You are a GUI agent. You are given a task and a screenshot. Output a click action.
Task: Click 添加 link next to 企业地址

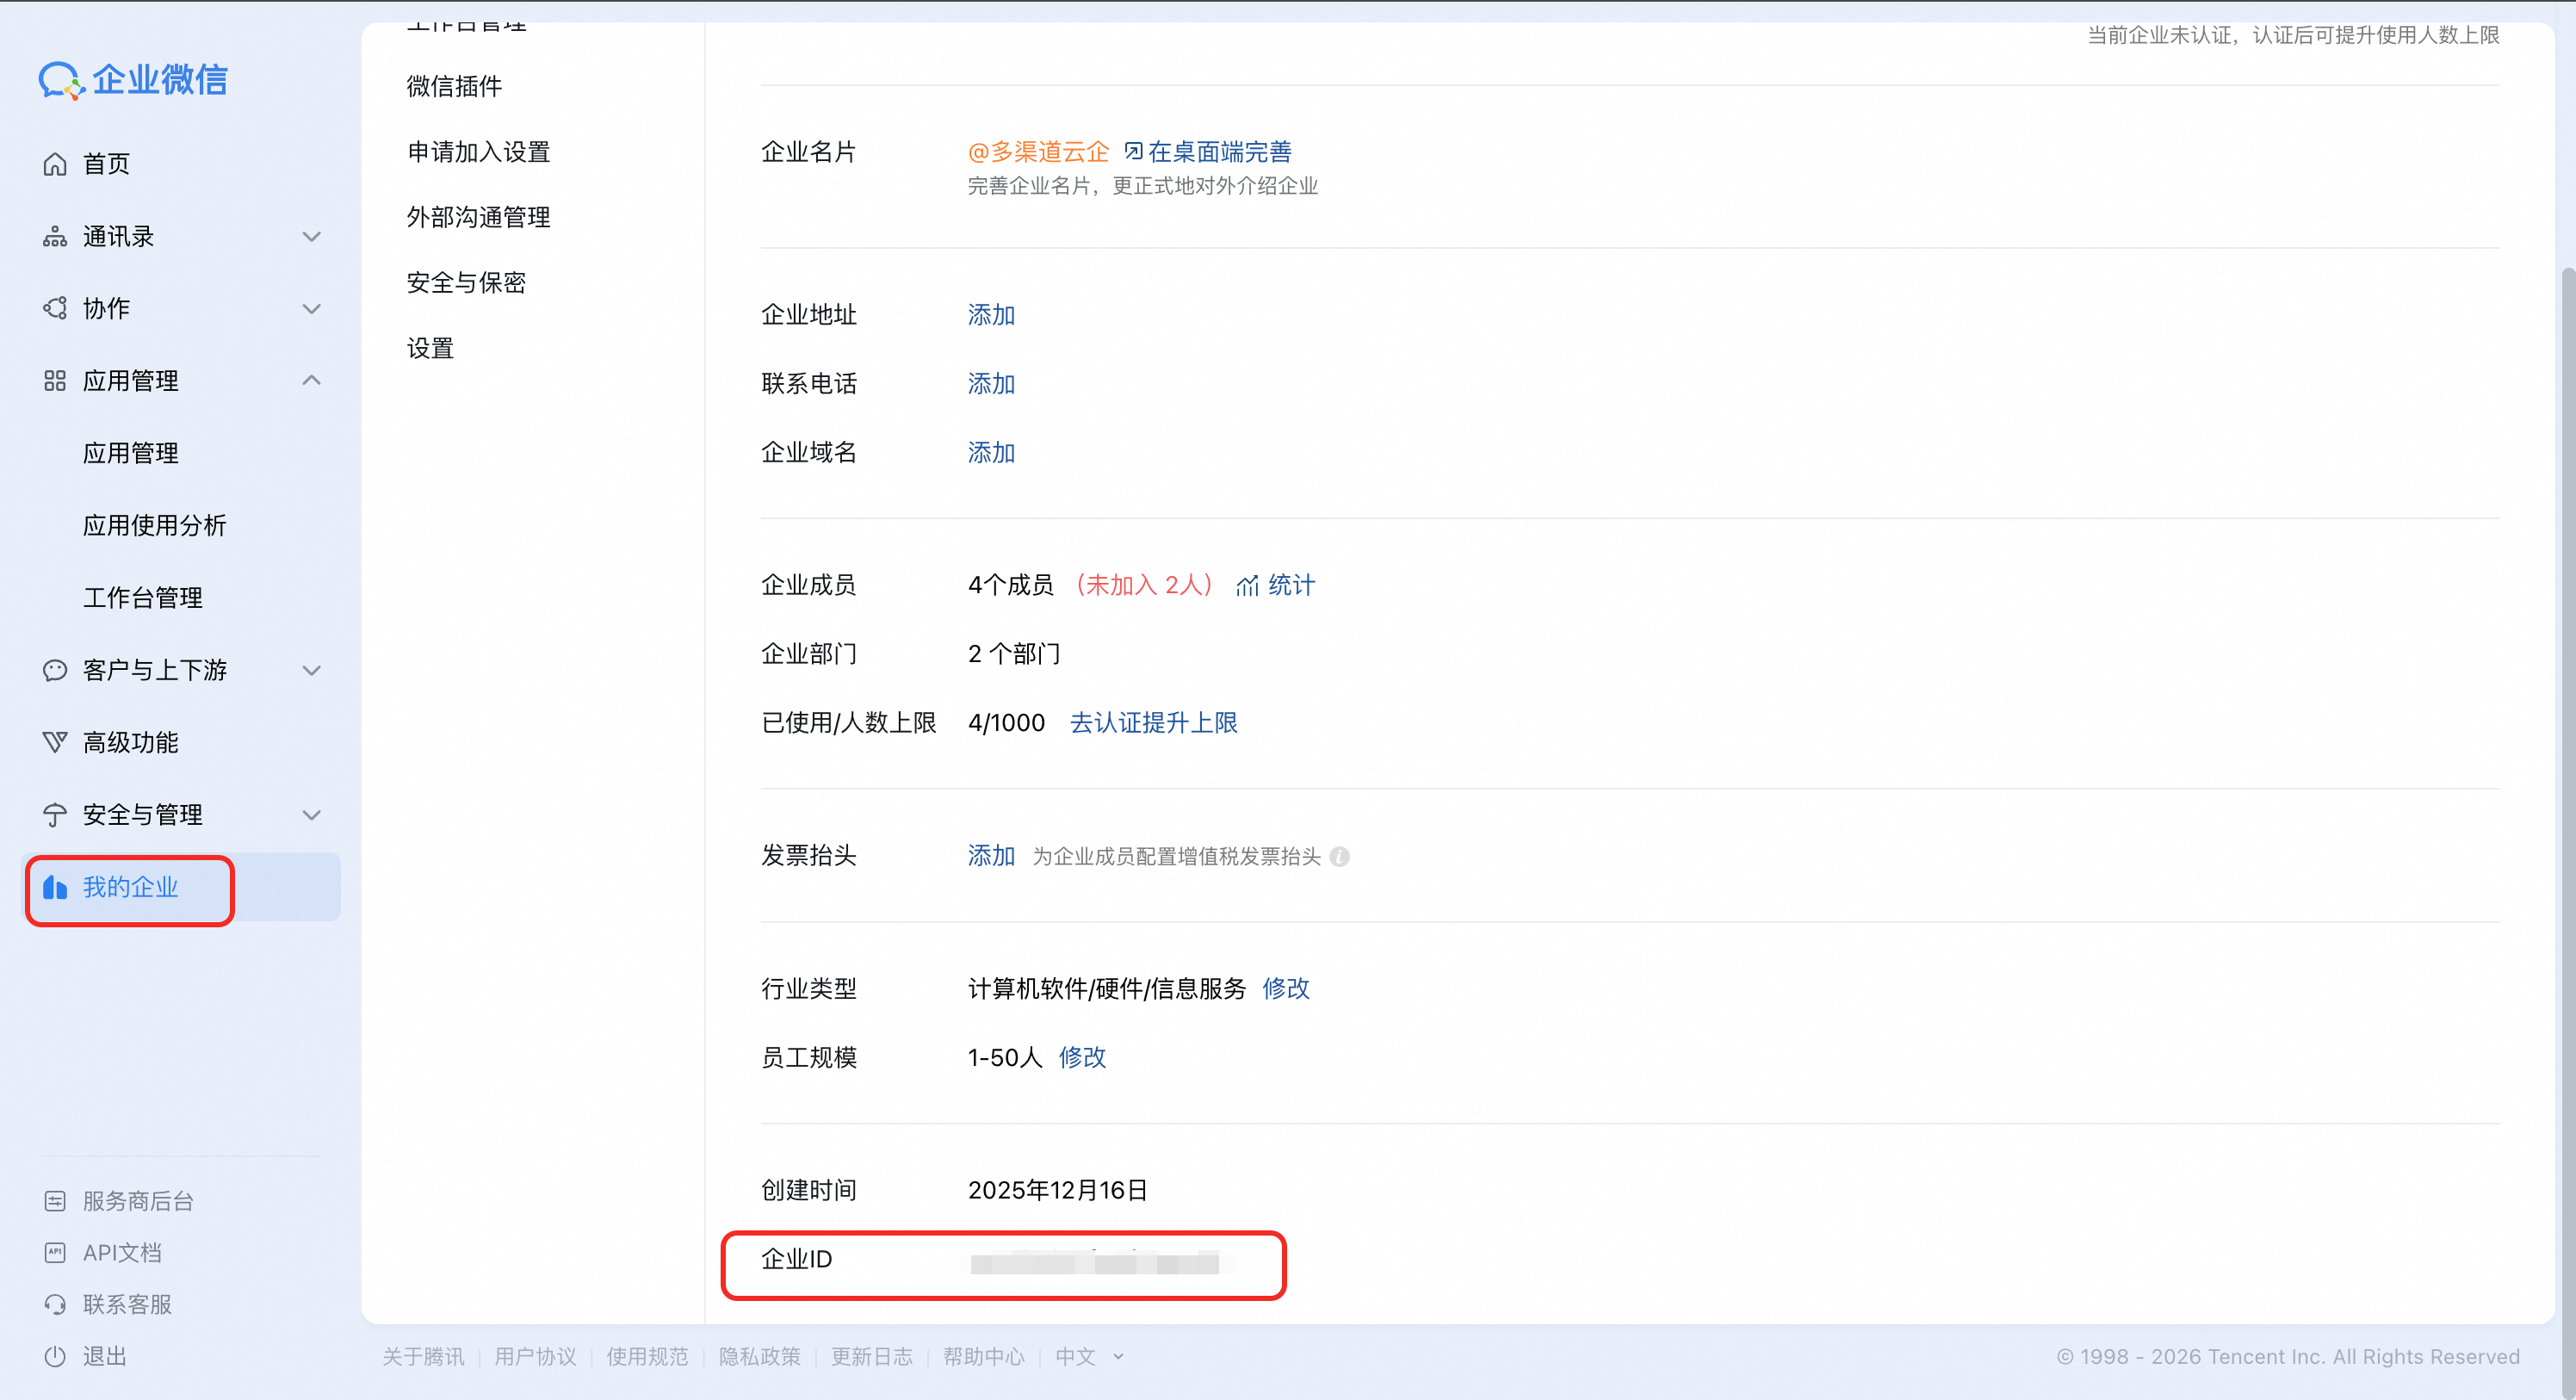[x=991, y=315]
